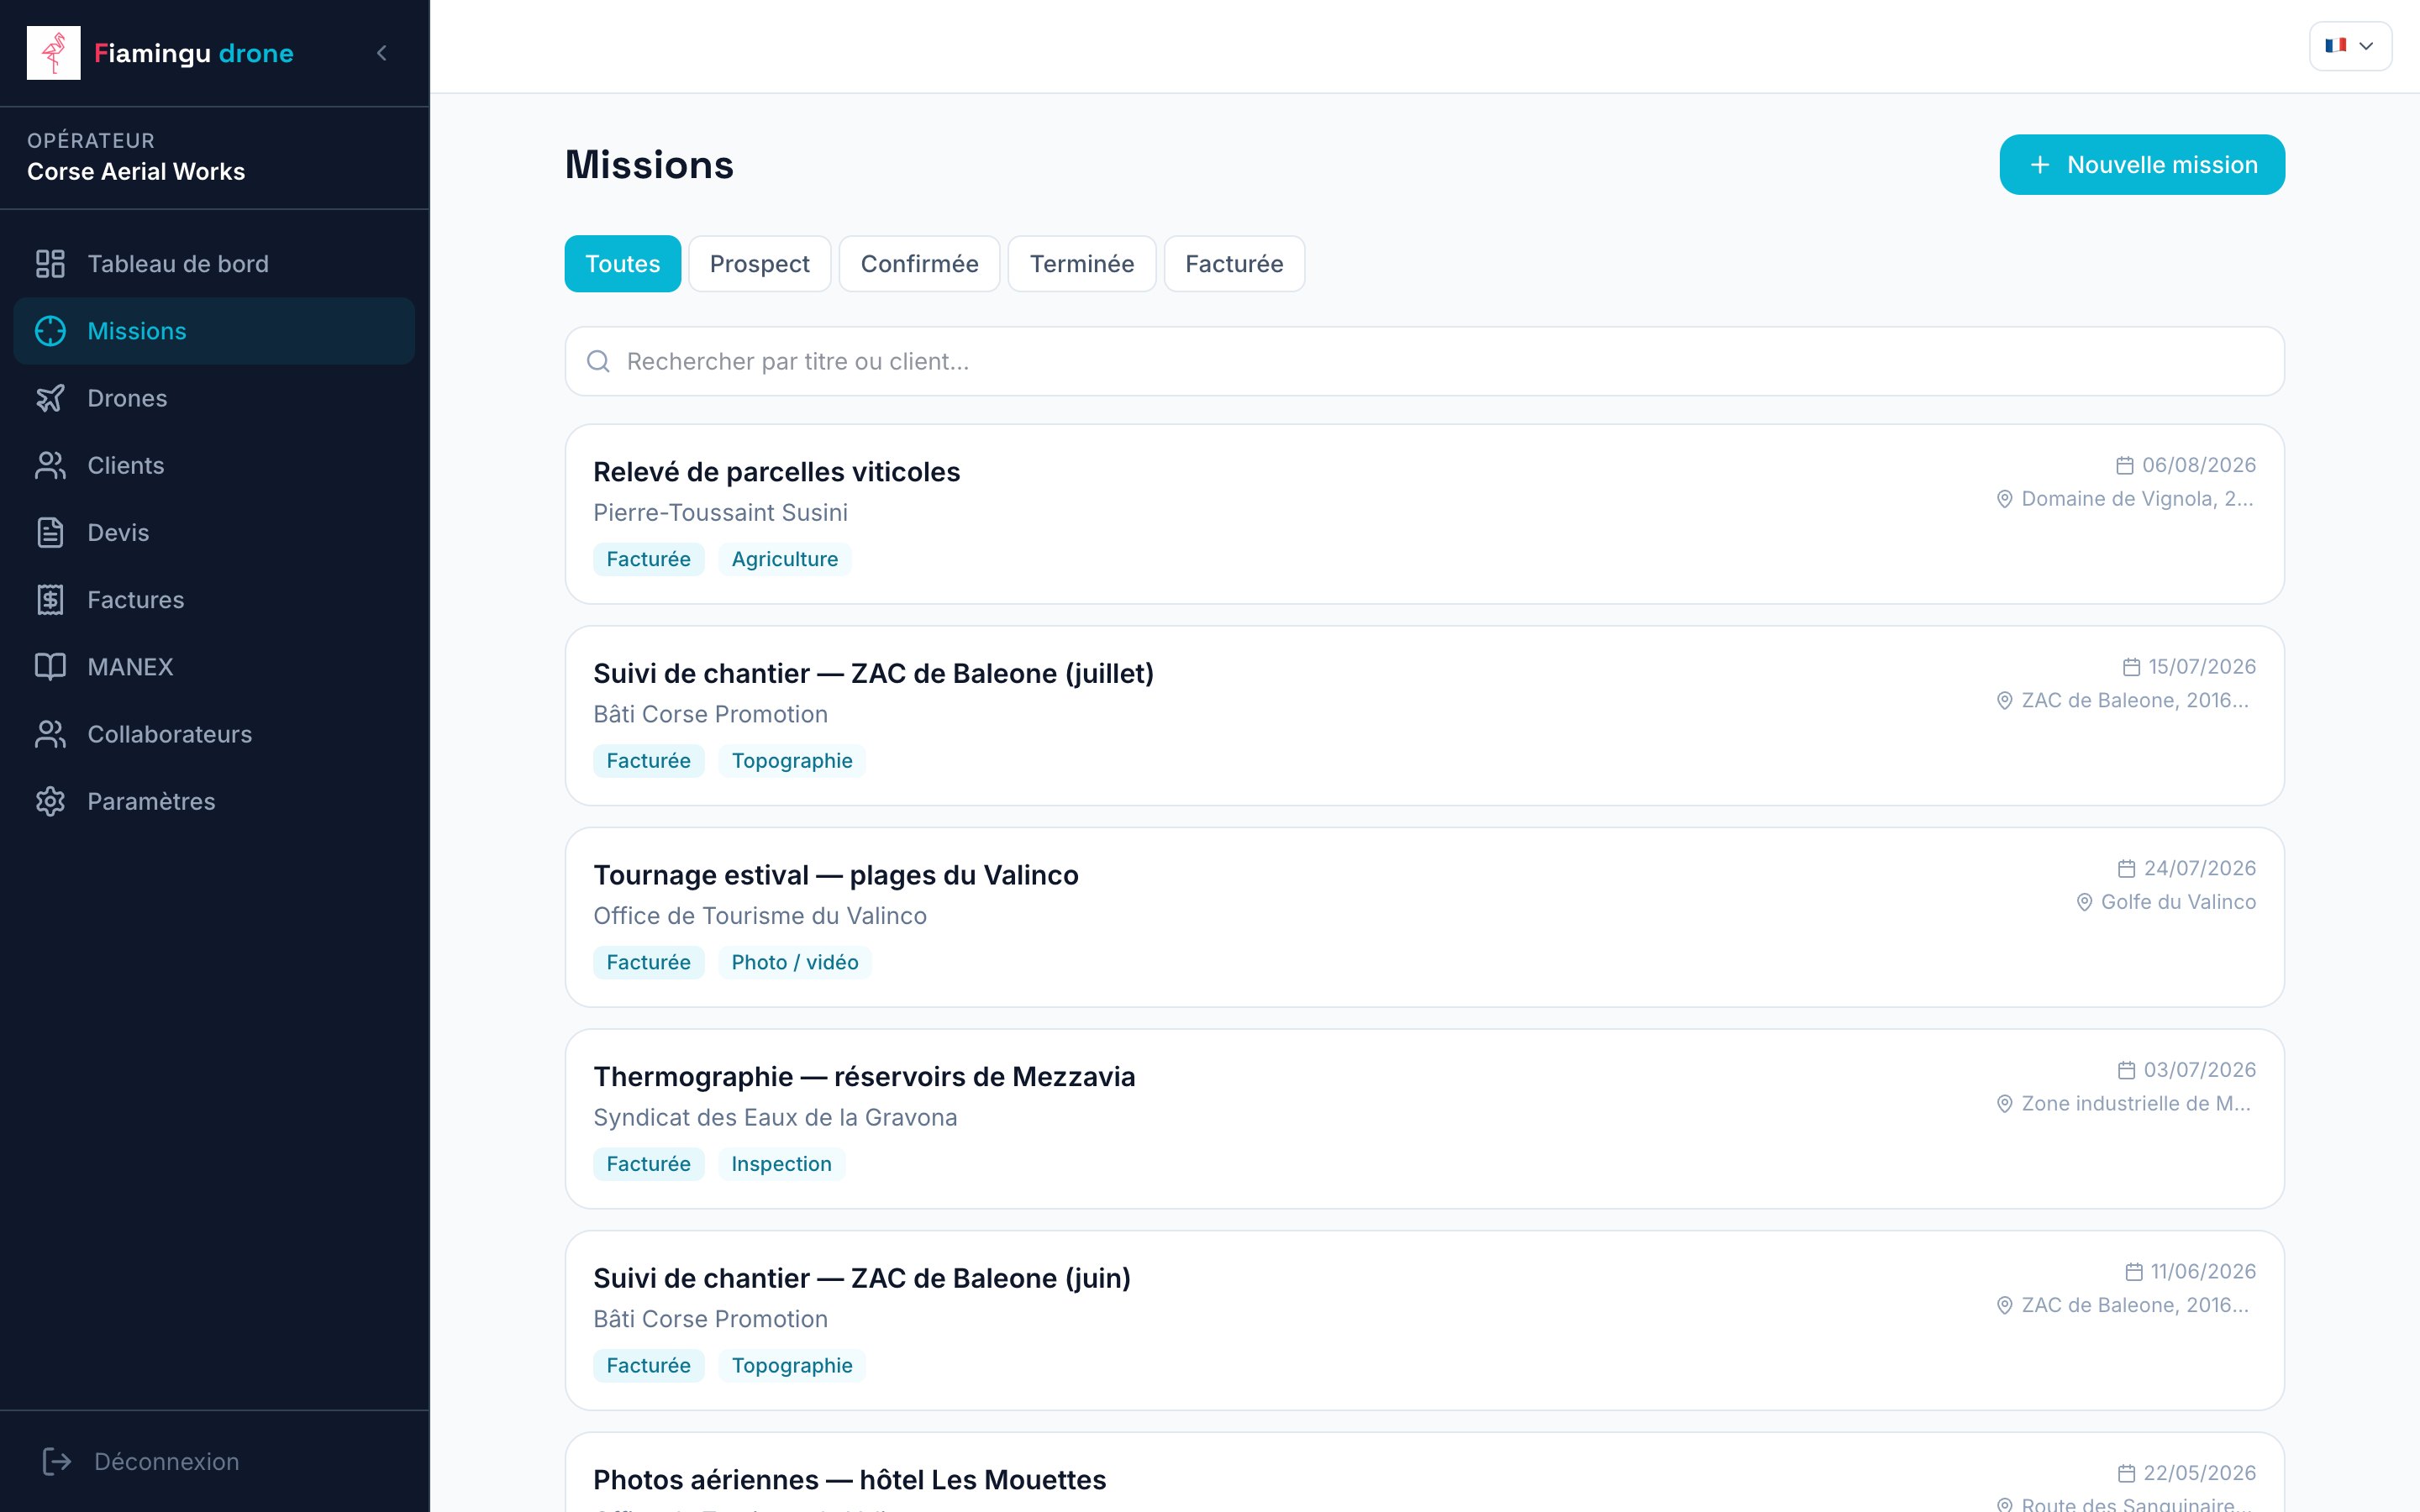Click calendar icon beside 06/08/2026

[2124, 466]
